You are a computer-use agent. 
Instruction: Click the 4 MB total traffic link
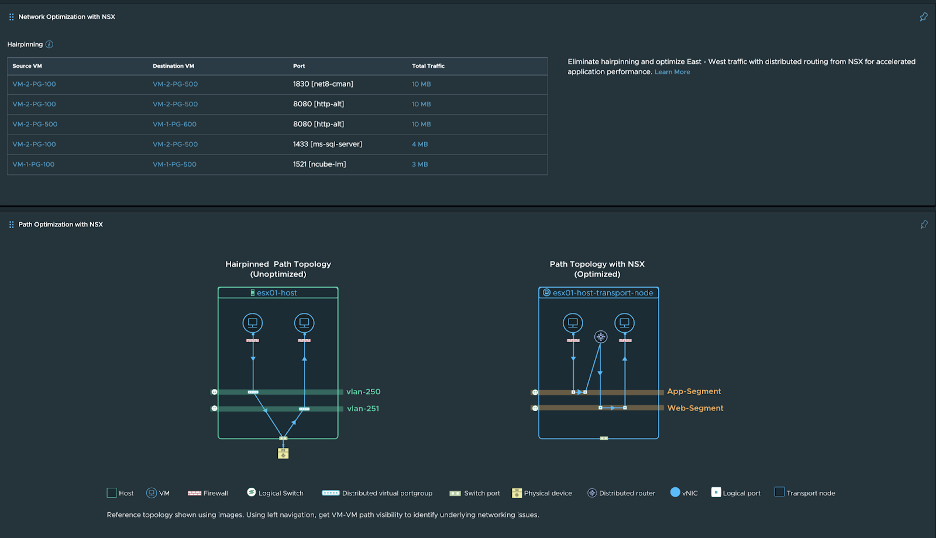(x=420, y=144)
